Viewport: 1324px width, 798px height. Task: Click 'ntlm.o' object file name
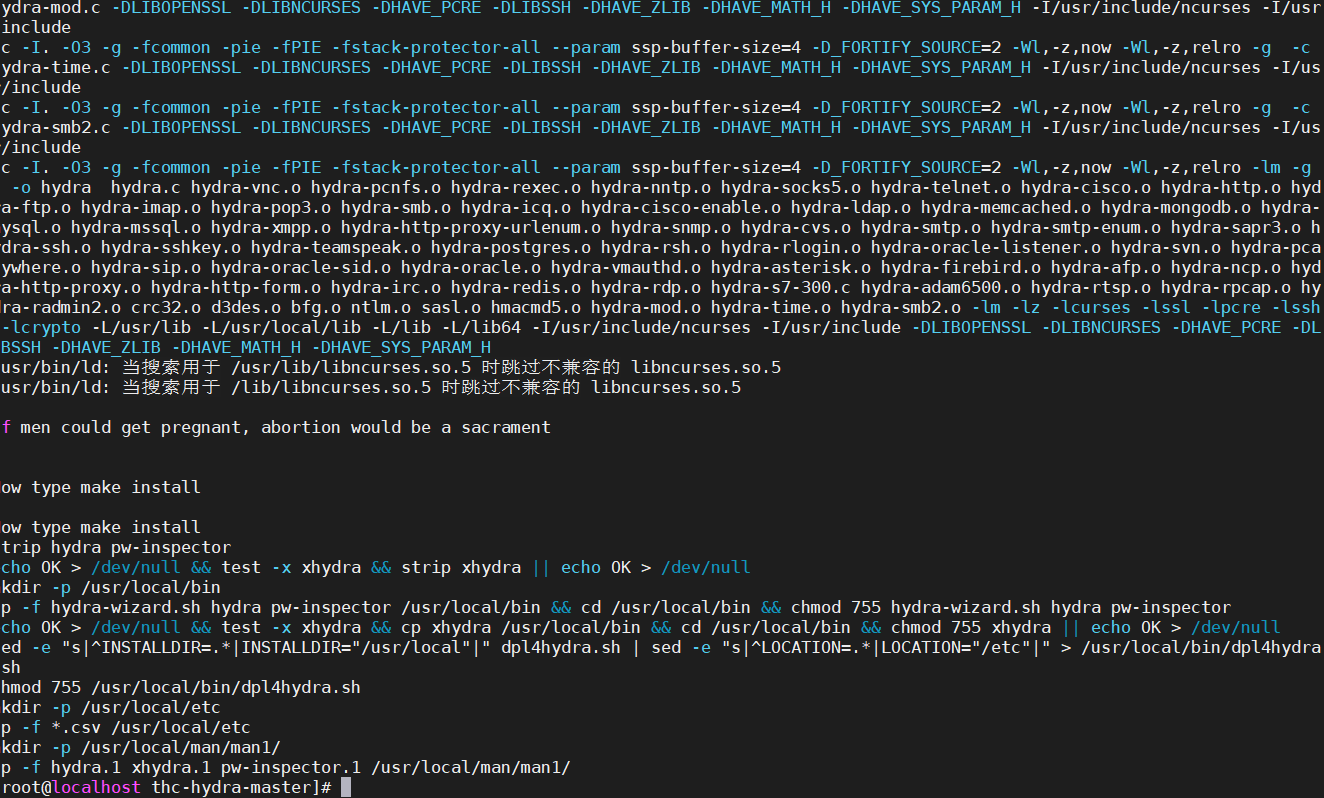click(381, 308)
